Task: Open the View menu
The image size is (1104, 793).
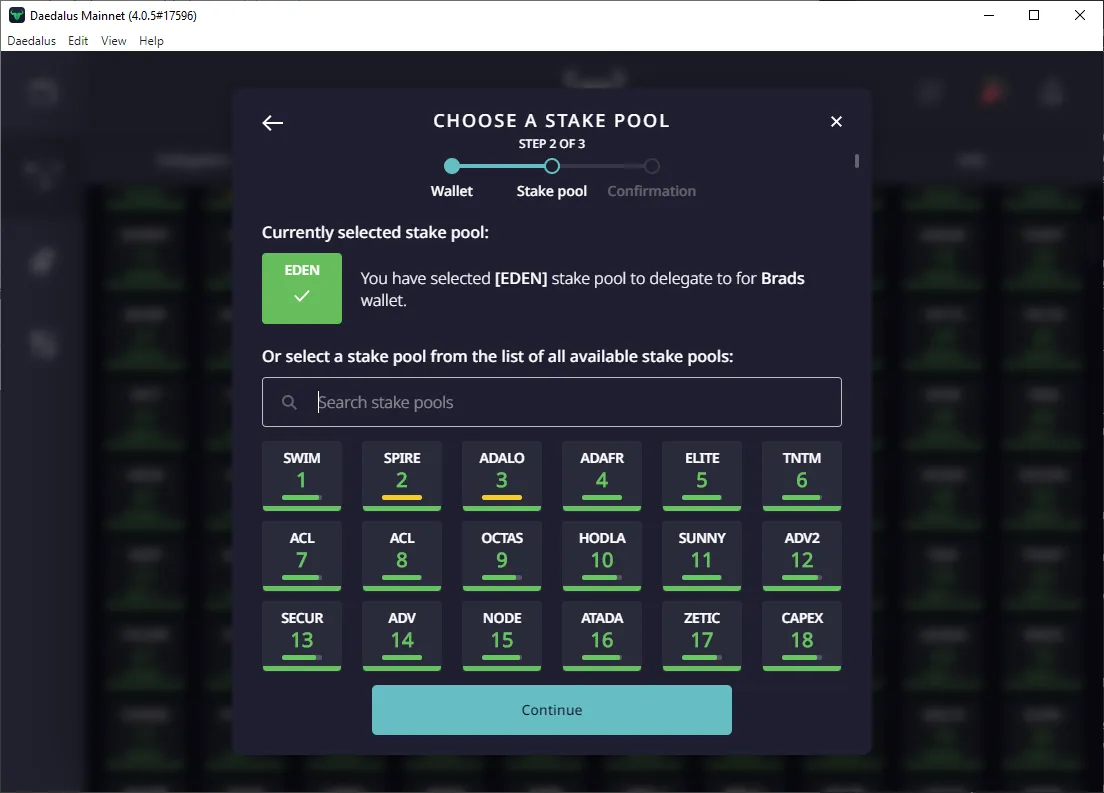Action: point(113,41)
